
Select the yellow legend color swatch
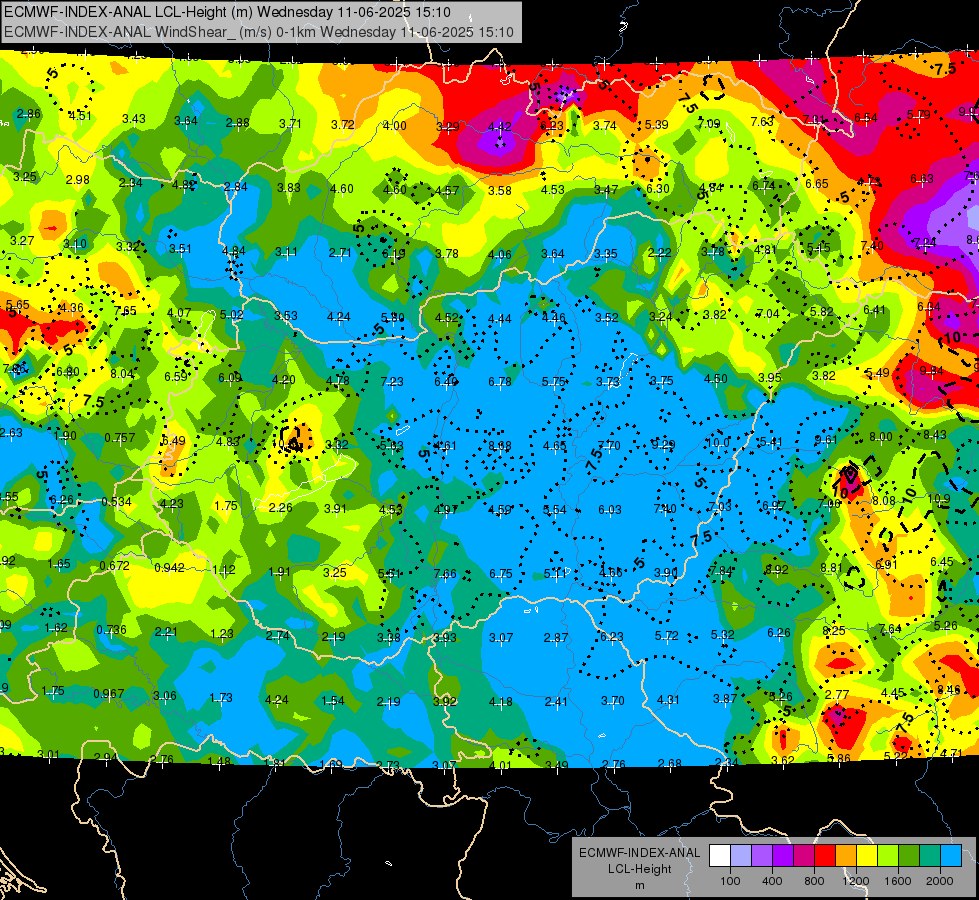pyautogui.click(x=867, y=856)
